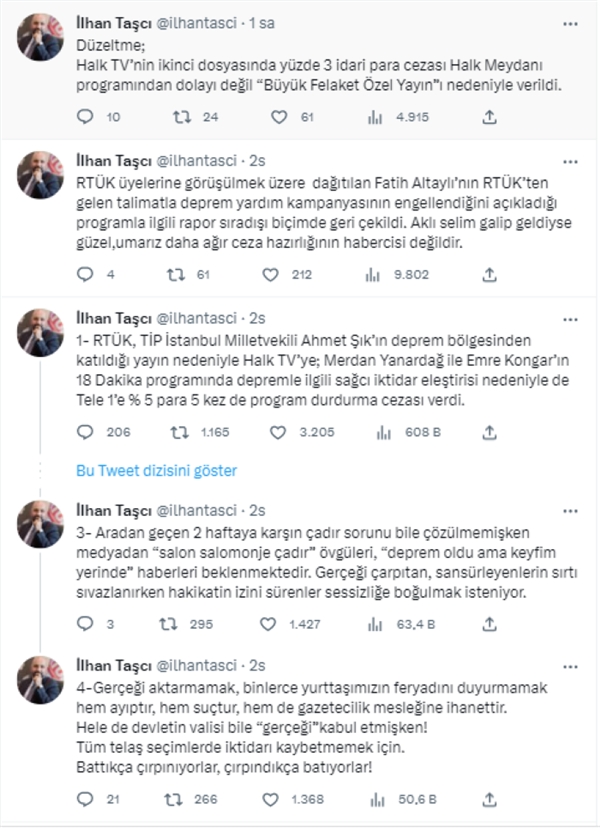Retweet the tweet with 61 retweets
Image resolution: width=600 pixels, height=831 pixels.
pos(181,275)
